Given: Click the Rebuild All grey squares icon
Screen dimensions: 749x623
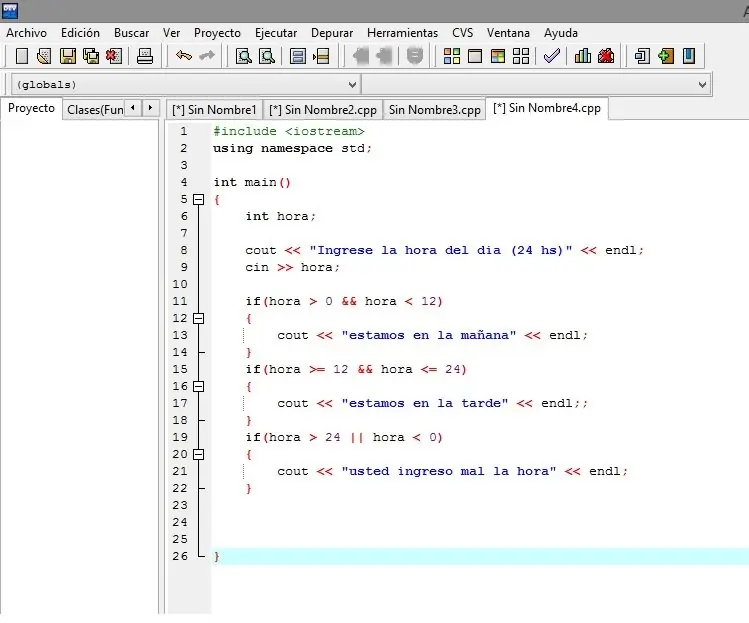Looking at the screenshot, I should (520, 56).
